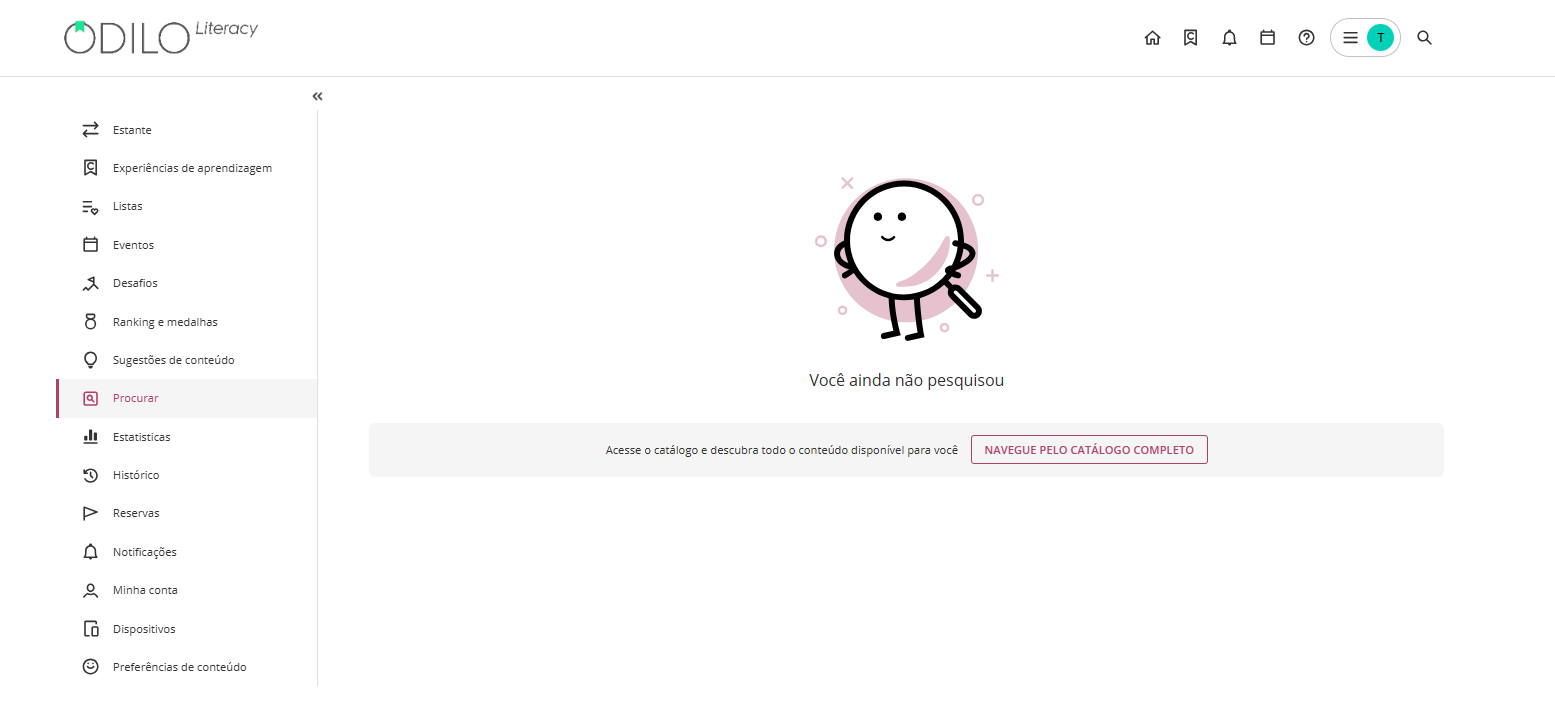Click the Ranking e medalhas medal icon
Screen dimensions: 1555x718
(x=90, y=322)
